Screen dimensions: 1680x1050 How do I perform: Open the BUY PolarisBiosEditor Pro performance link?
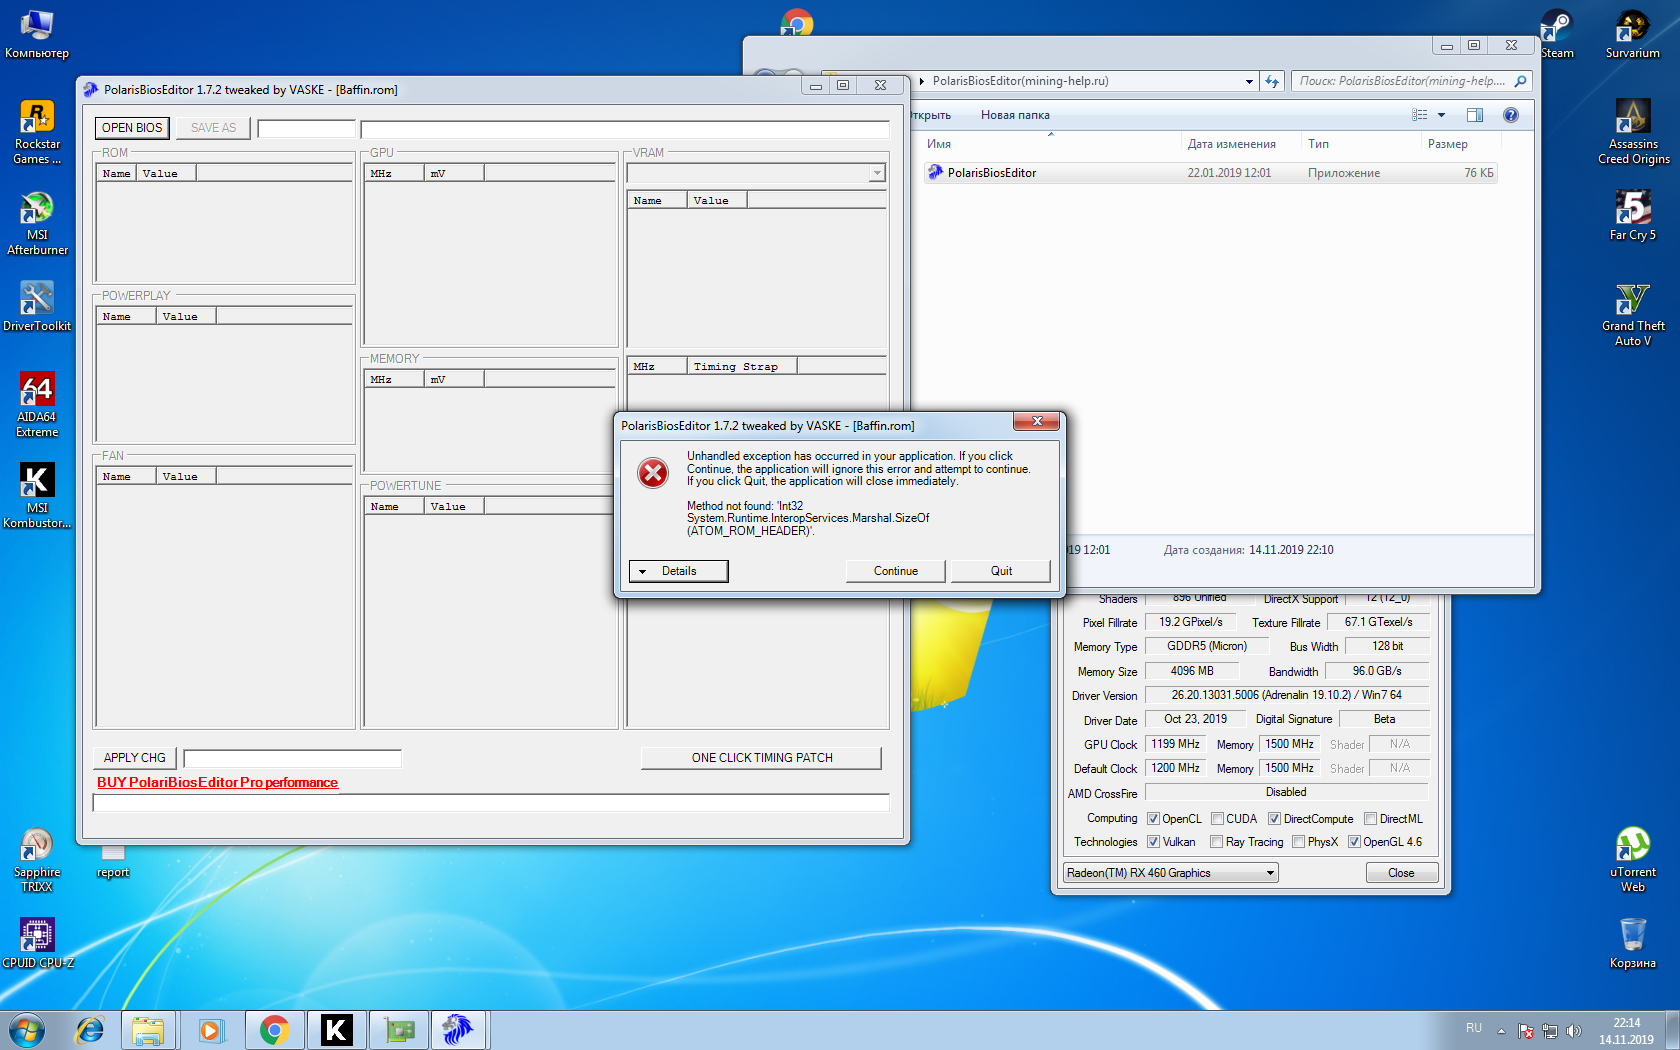[x=217, y=782]
